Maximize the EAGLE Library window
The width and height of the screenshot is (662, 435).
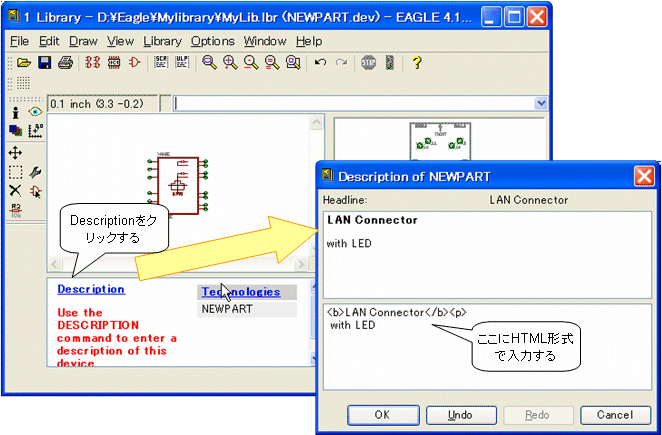[x=514, y=17]
